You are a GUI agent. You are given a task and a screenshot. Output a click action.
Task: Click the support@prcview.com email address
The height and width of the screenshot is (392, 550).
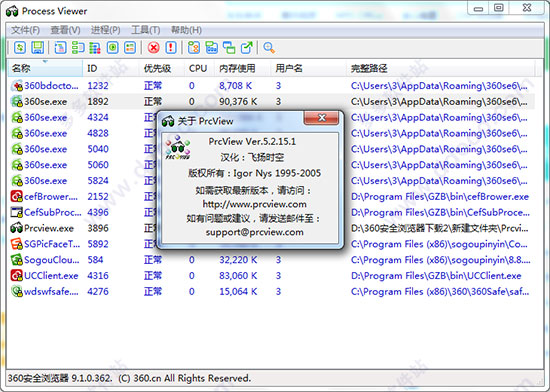[x=255, y=232]
